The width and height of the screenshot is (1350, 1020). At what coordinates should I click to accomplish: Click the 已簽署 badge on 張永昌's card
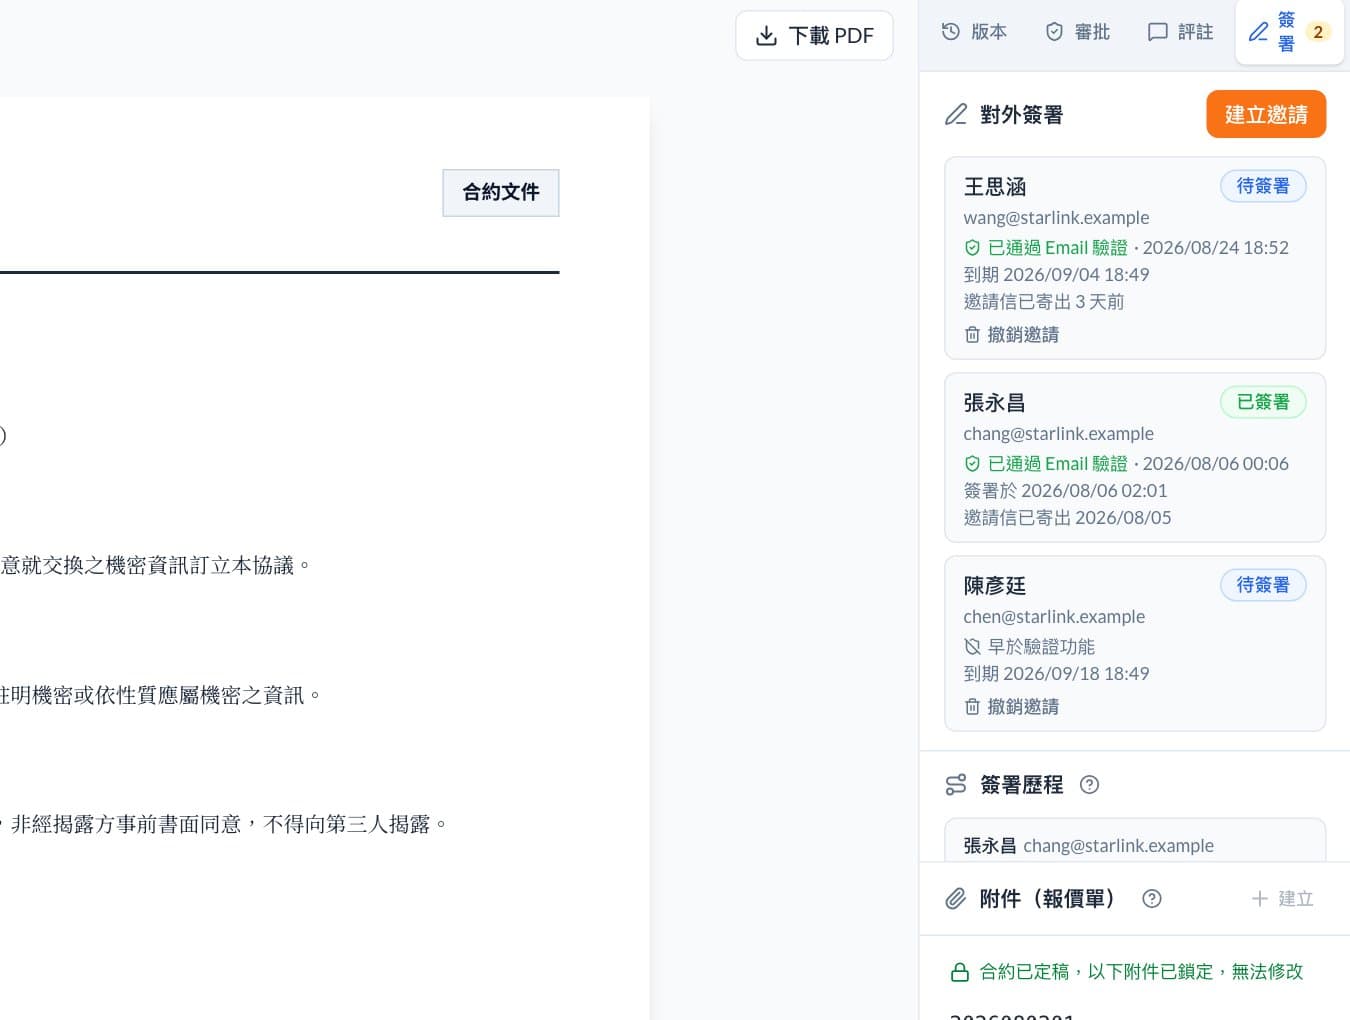[x=1263, y=402]
